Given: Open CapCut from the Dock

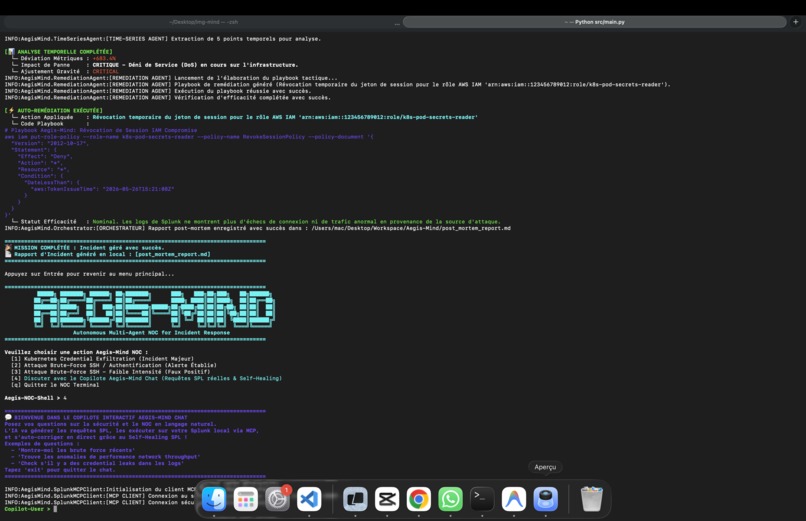Looking at the screenshot, I should [387, 499].
